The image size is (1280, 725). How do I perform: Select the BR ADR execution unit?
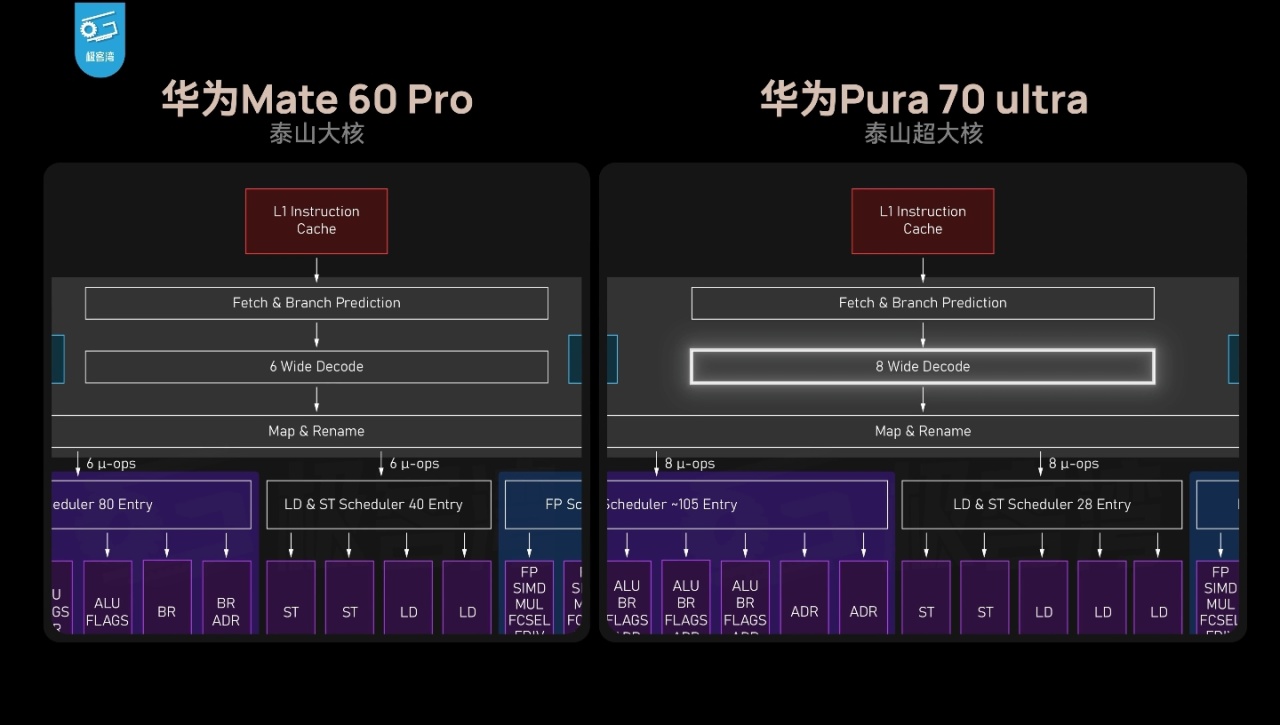(226, 597)
